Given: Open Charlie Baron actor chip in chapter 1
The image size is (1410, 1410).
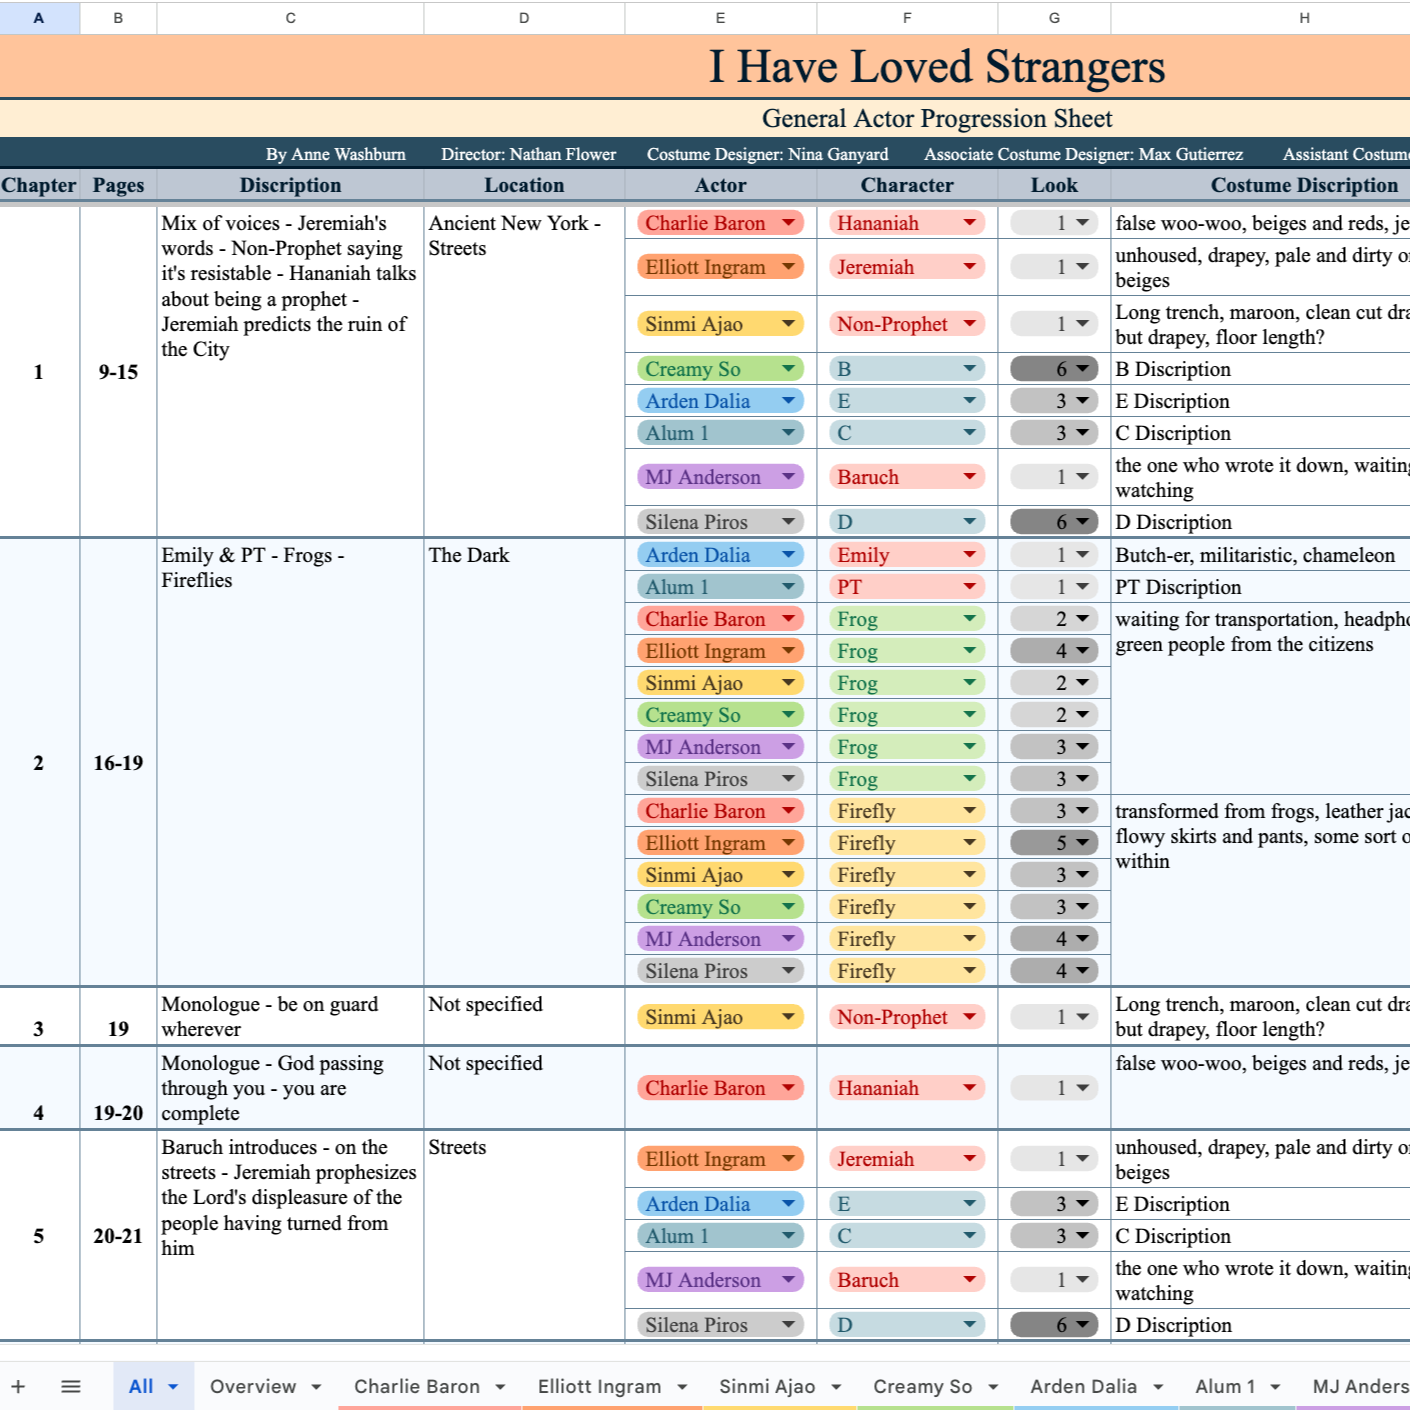Looking at the screenshot, I should [x=720, y=223].
